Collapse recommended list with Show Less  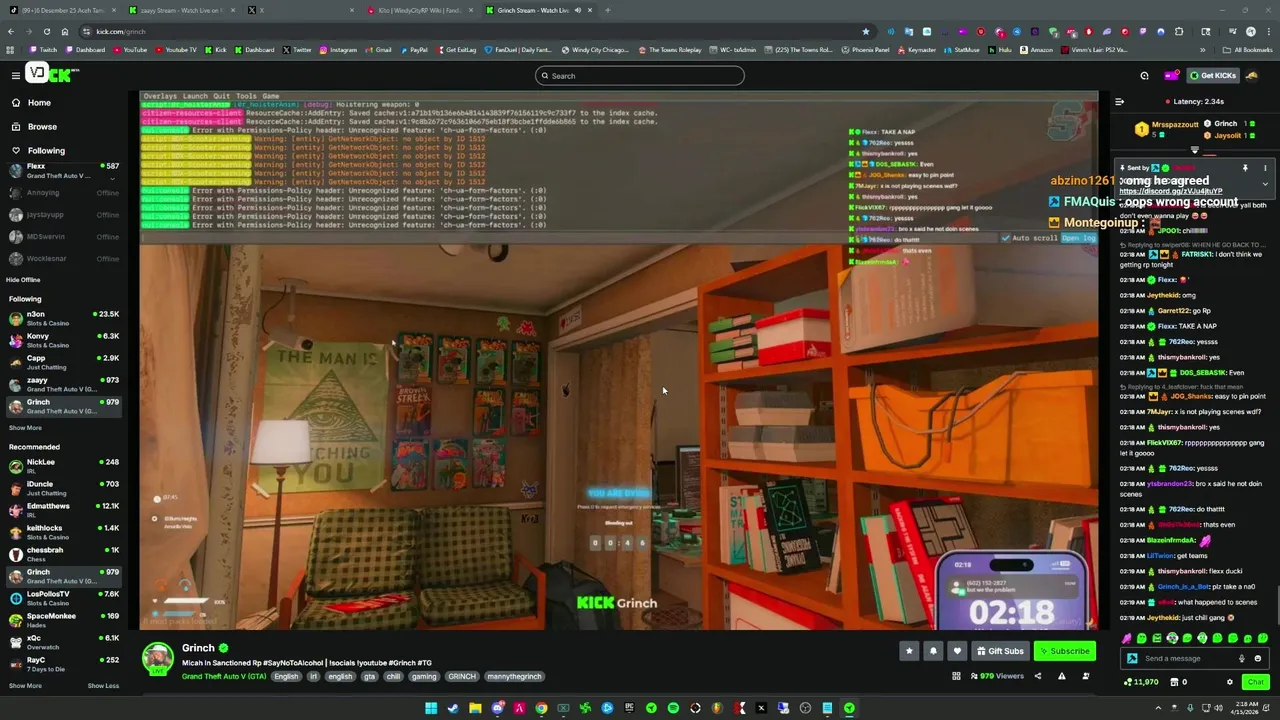tap(103, 686)
